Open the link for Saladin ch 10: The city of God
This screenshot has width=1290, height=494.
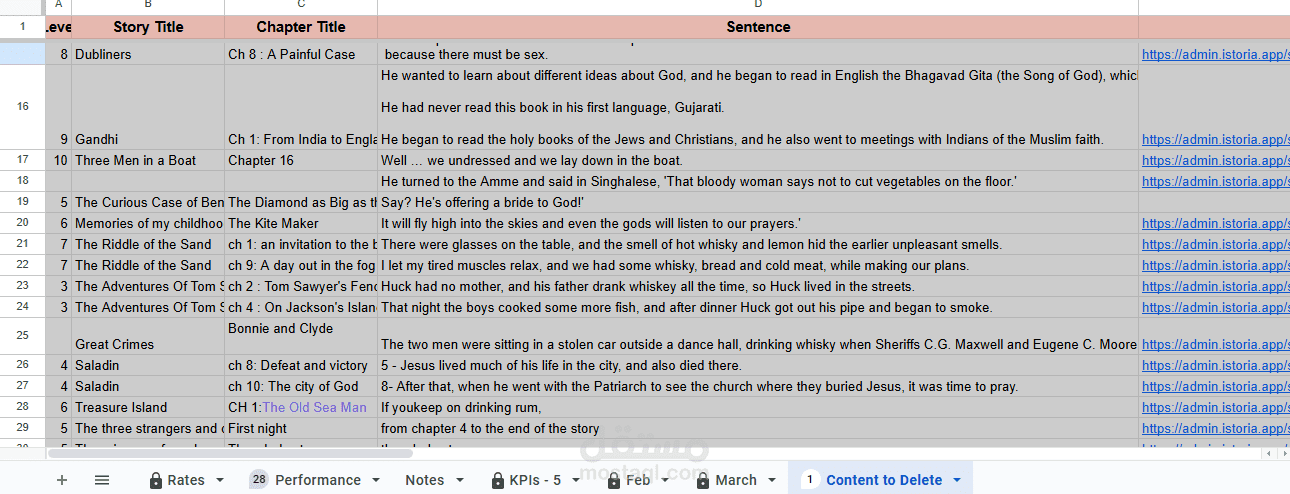1215,386
